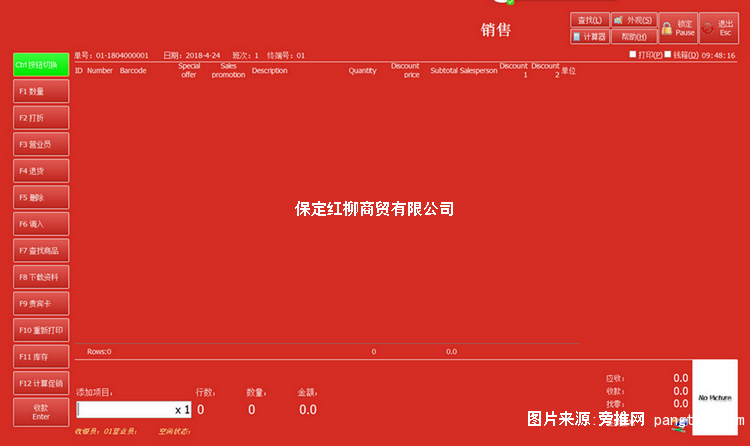
Task: Click the date 2018-4-24
Action: [203, 56]
